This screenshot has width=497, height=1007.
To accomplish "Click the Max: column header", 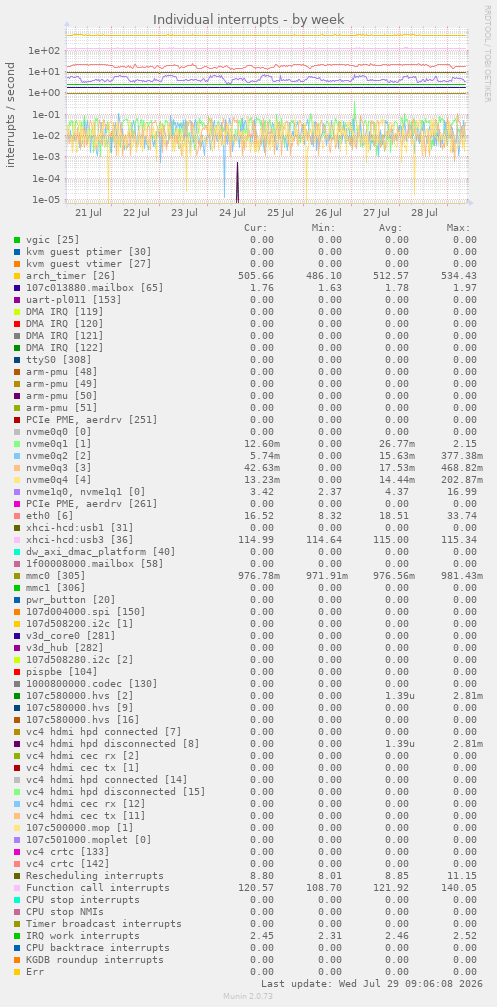I will coord(458,227).
